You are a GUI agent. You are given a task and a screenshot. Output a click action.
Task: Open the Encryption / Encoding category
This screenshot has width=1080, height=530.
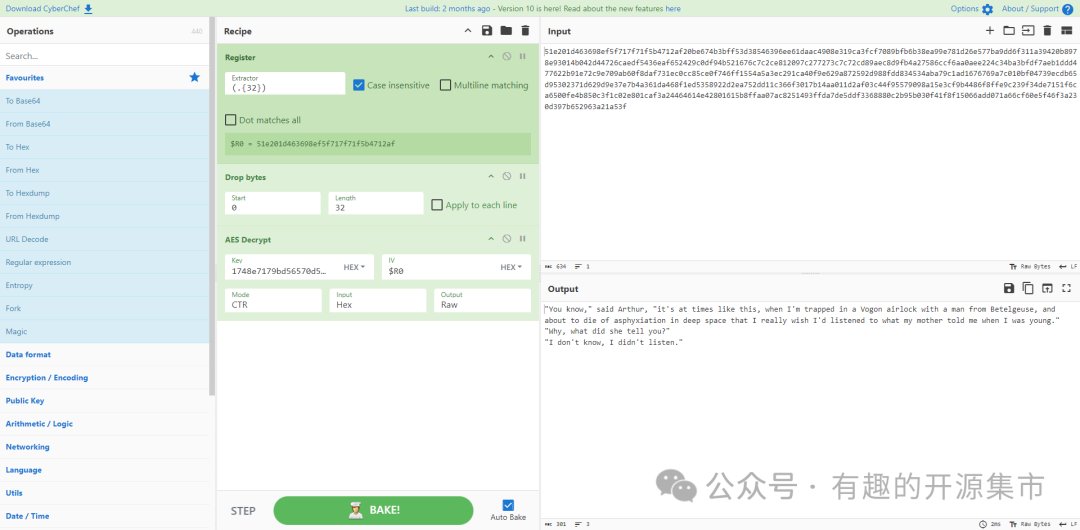click(47, 378)
